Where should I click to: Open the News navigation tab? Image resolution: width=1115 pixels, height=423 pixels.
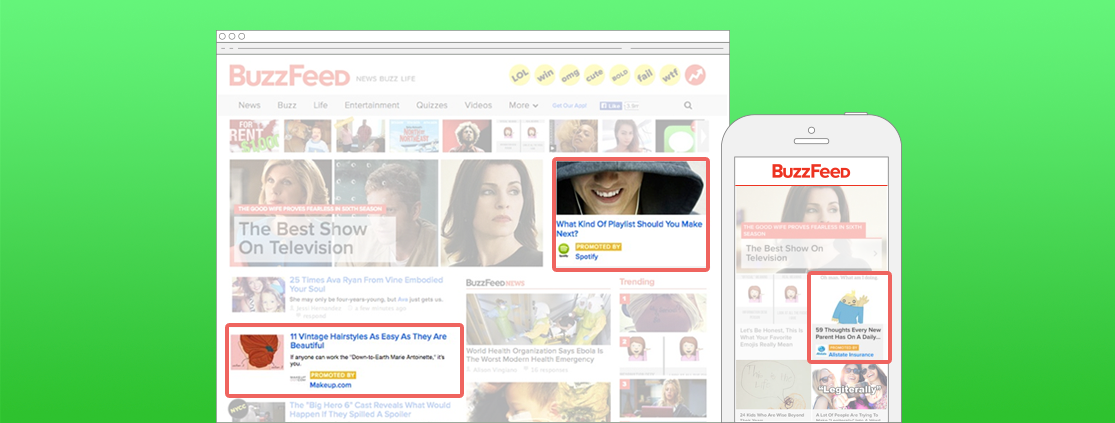coord(249,105)
